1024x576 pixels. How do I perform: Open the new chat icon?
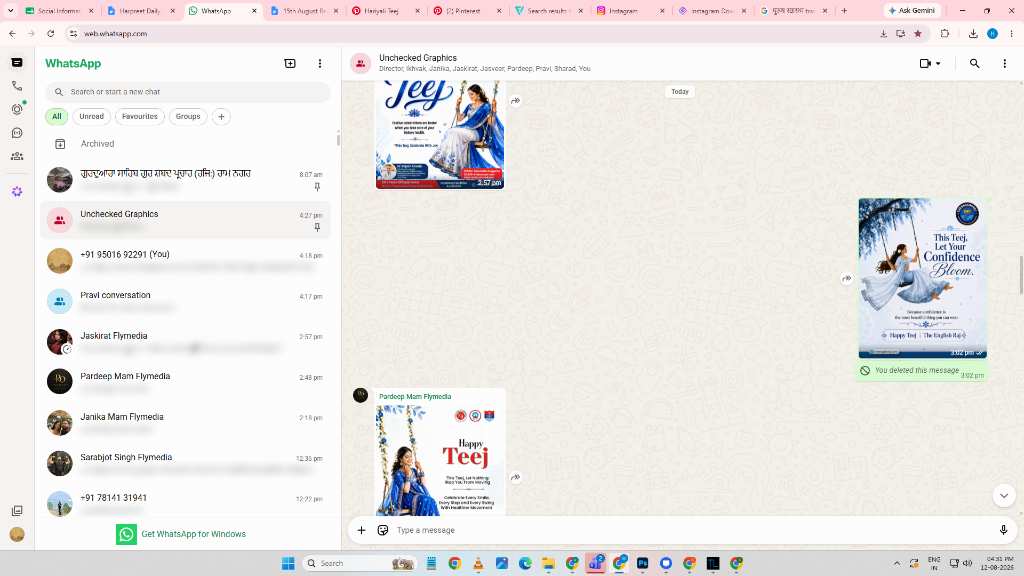pos(290,63)
